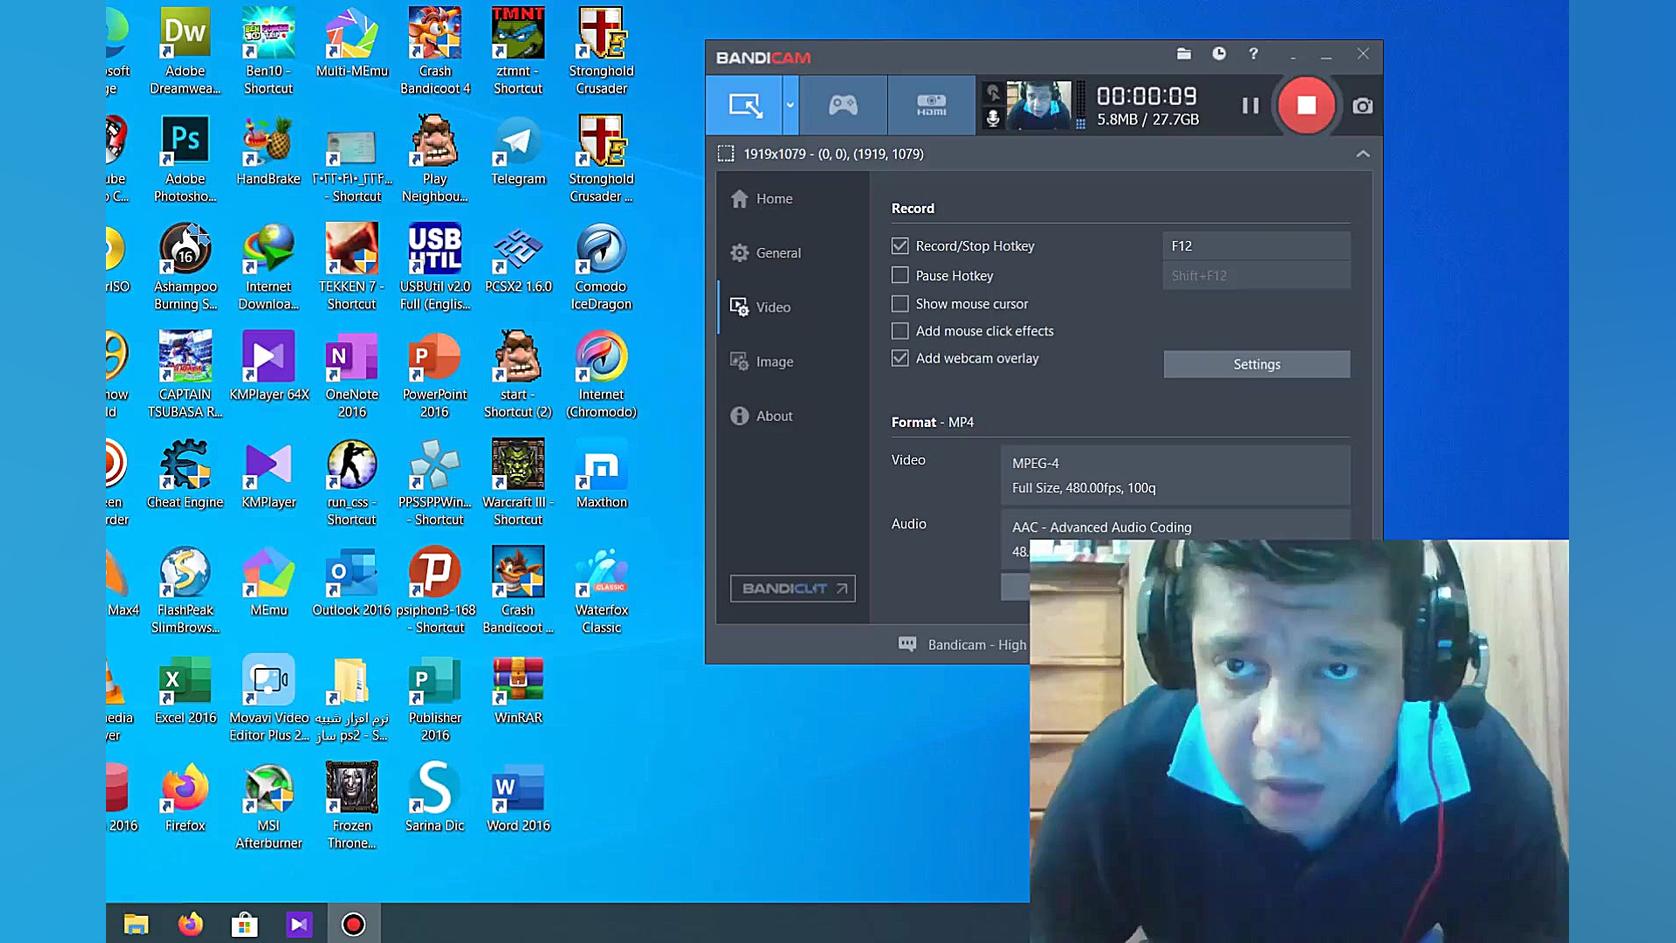The image size is (1676, 943).
Task: Open the Home tab in Bandicam
Action: point(761,199)
